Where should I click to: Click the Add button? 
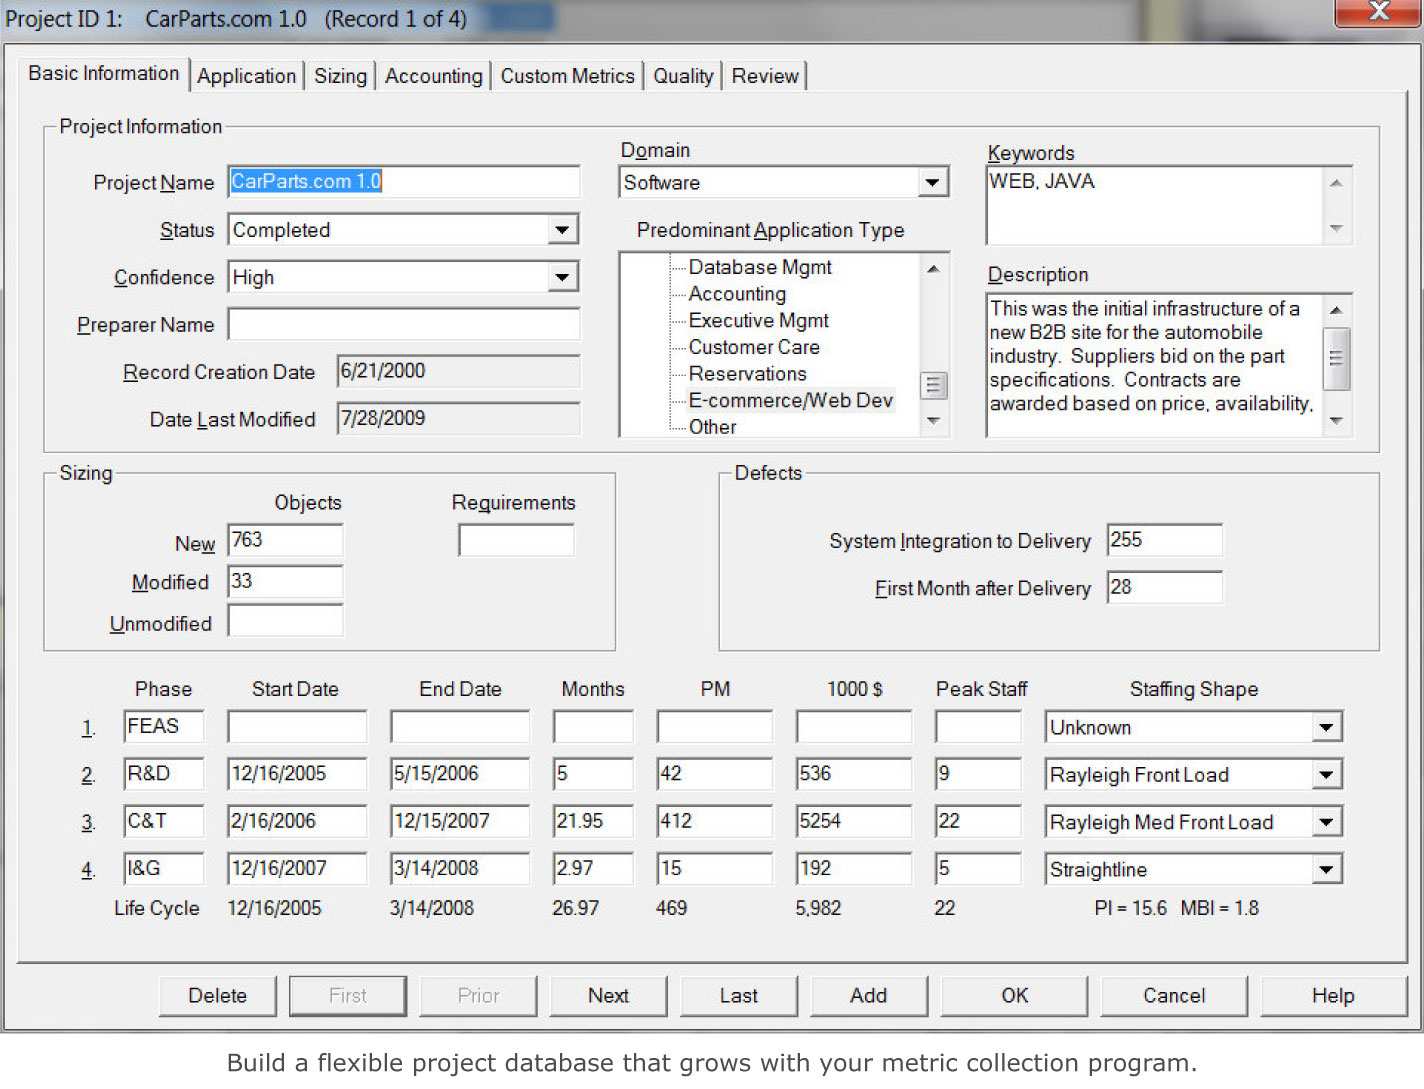pos(868,995)
